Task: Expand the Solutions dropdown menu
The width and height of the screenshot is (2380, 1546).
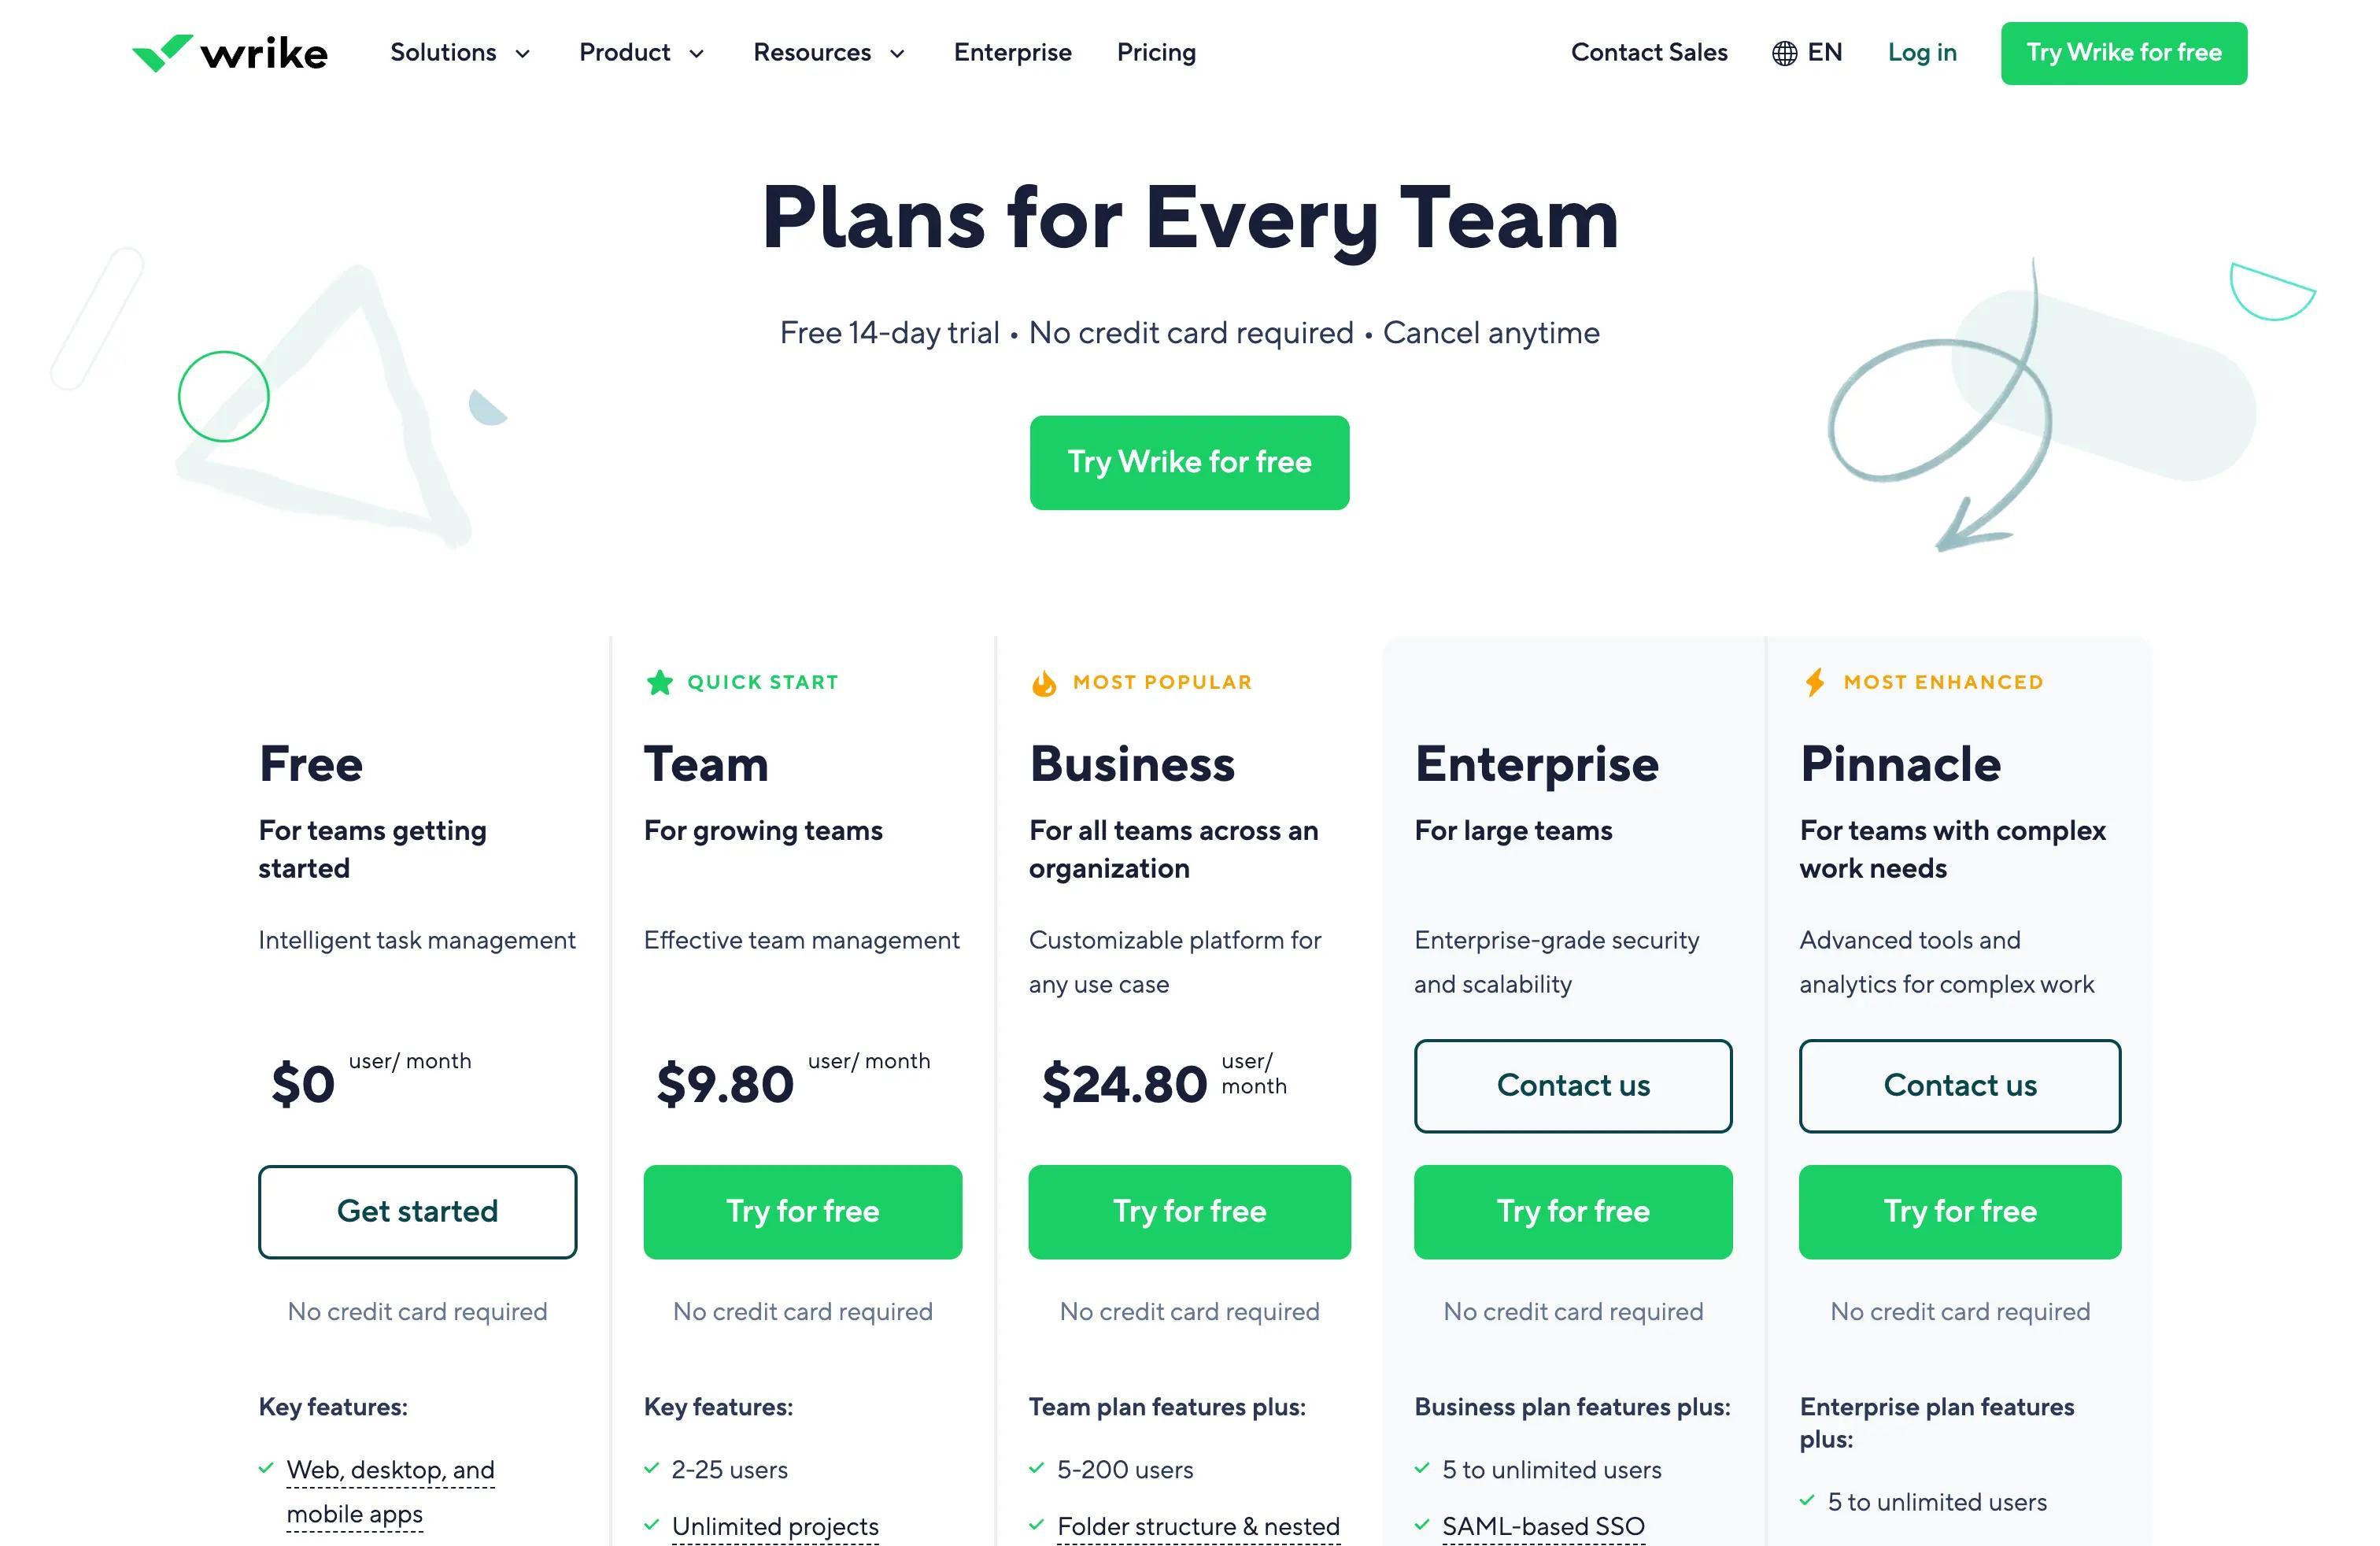Action: click(458, 52)
